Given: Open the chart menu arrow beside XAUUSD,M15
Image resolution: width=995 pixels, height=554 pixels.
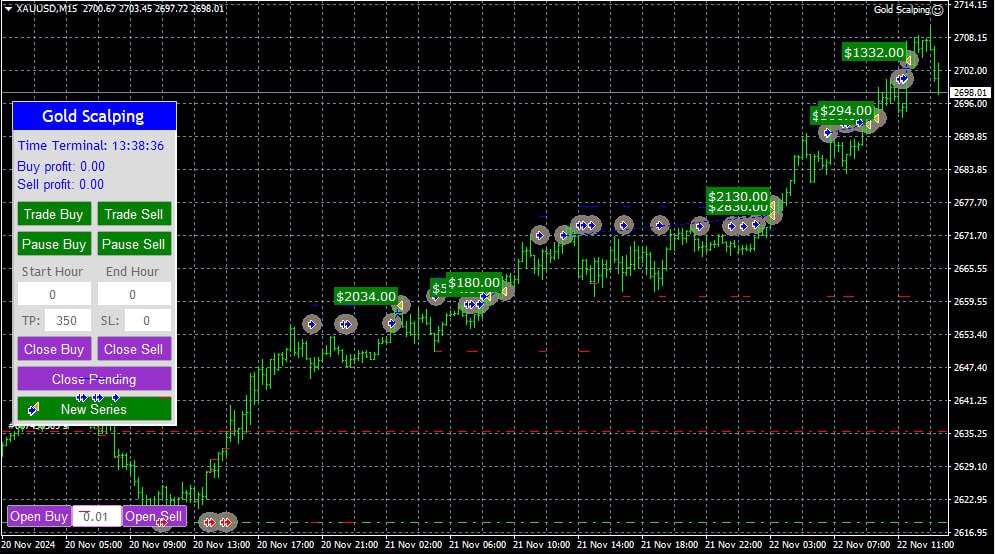Looking at the screenshot, I should [x=8, y=8].
